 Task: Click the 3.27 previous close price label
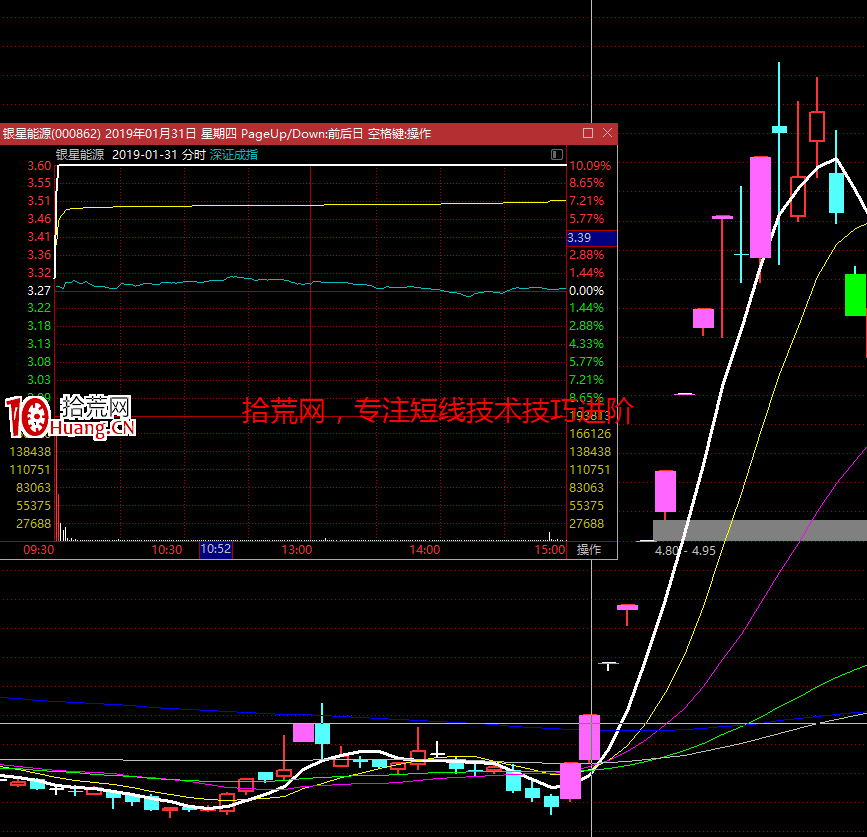click(x=39, y=291)
